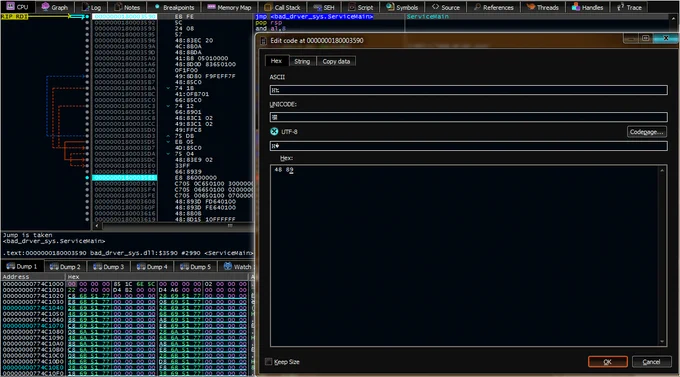Click into the Hex editing area

point(464,255)
